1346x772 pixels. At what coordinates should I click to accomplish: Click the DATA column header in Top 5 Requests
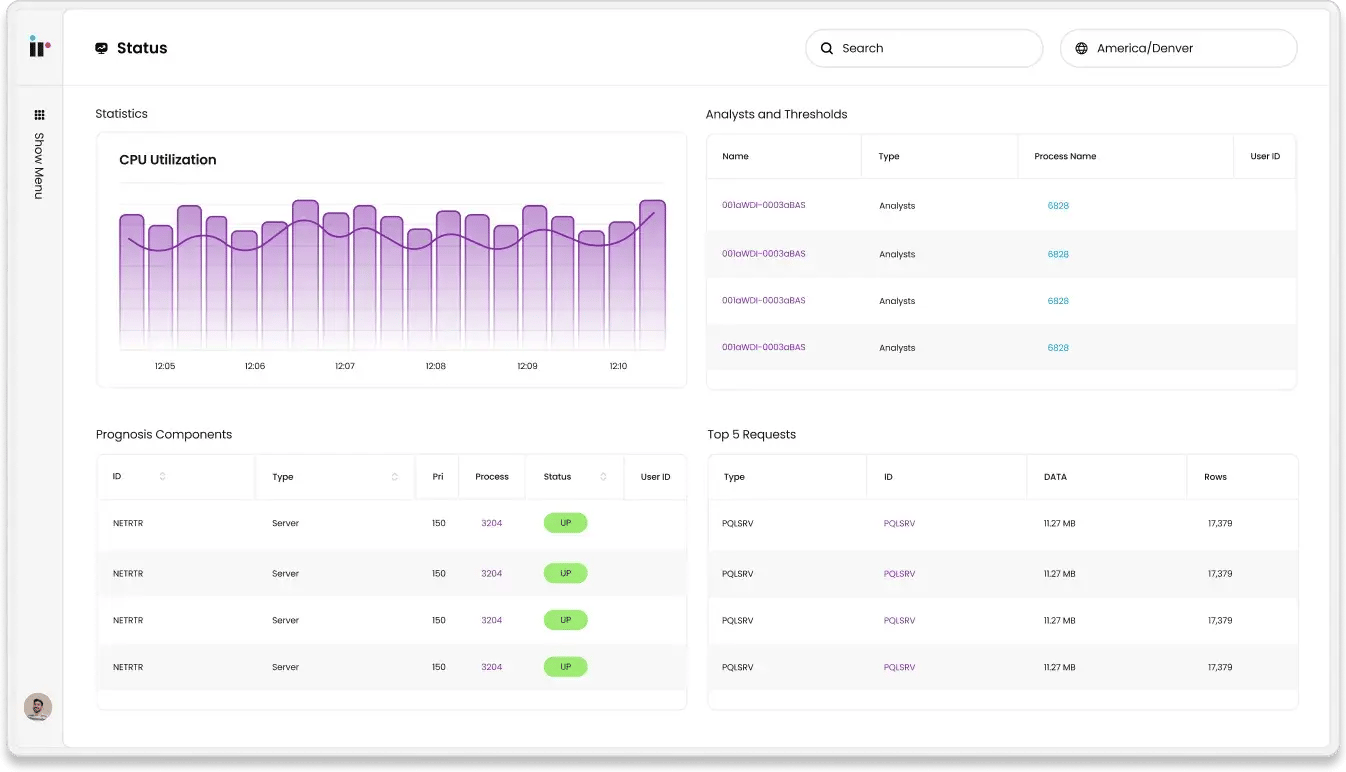pyautogui.click(x=1055, y=477)
